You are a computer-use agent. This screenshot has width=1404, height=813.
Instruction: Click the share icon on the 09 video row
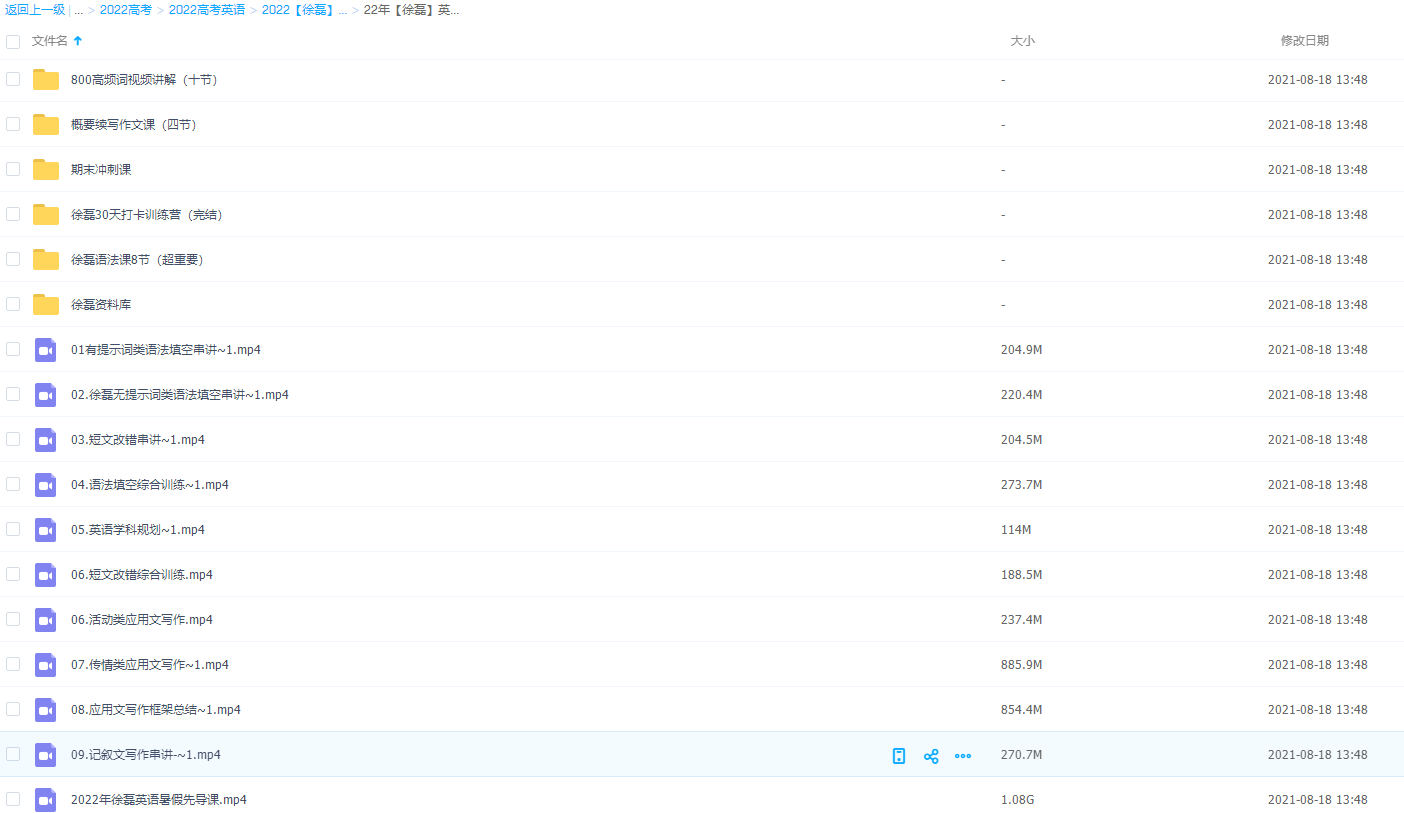931,756
